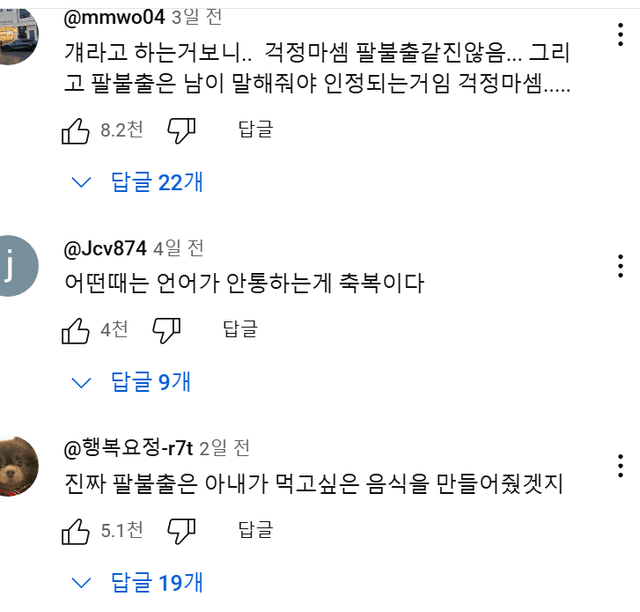Like the @Jcv874 comment
This screenshot has height=612, width=640.
pos(76,330)
